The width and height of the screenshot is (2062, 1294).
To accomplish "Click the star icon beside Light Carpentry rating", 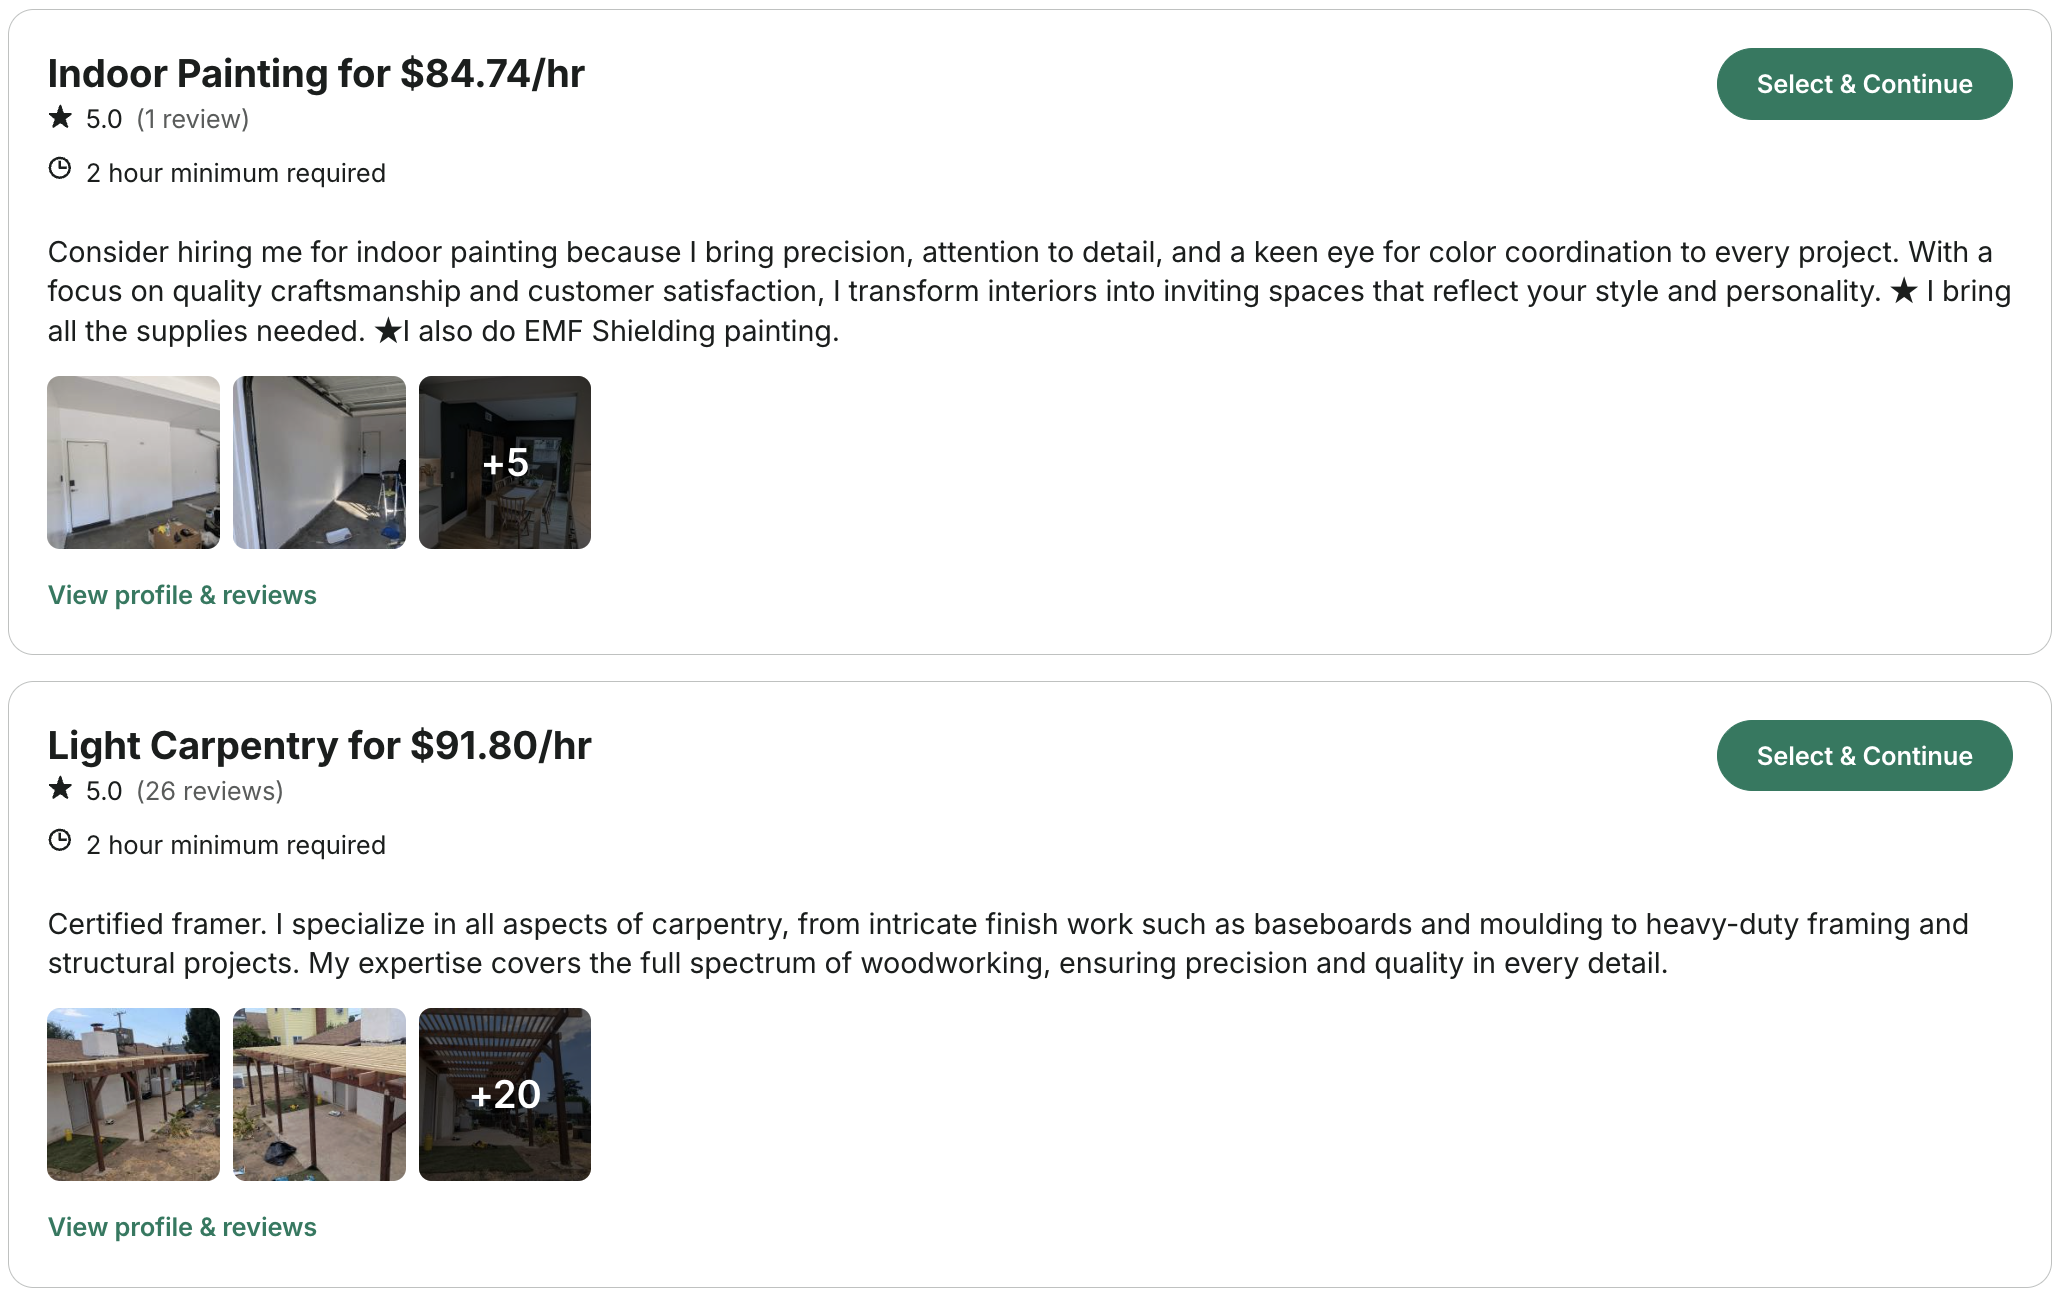I will click(x=60, y=789).
